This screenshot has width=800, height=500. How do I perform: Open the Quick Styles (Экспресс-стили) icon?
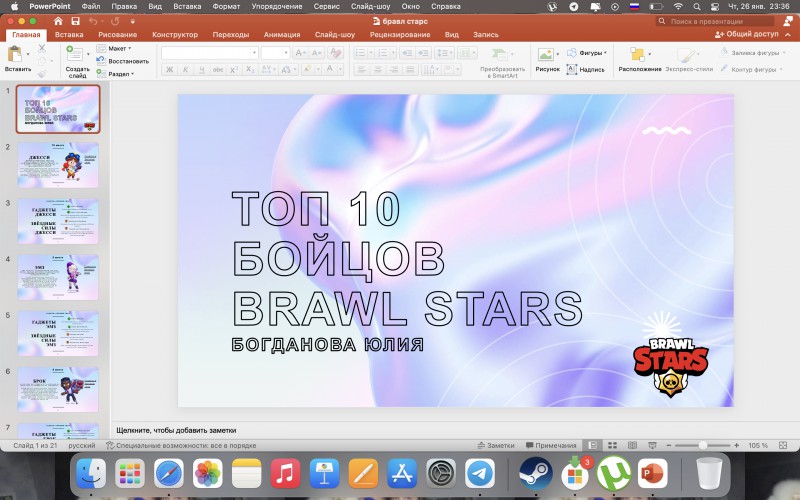click(686, 54)
